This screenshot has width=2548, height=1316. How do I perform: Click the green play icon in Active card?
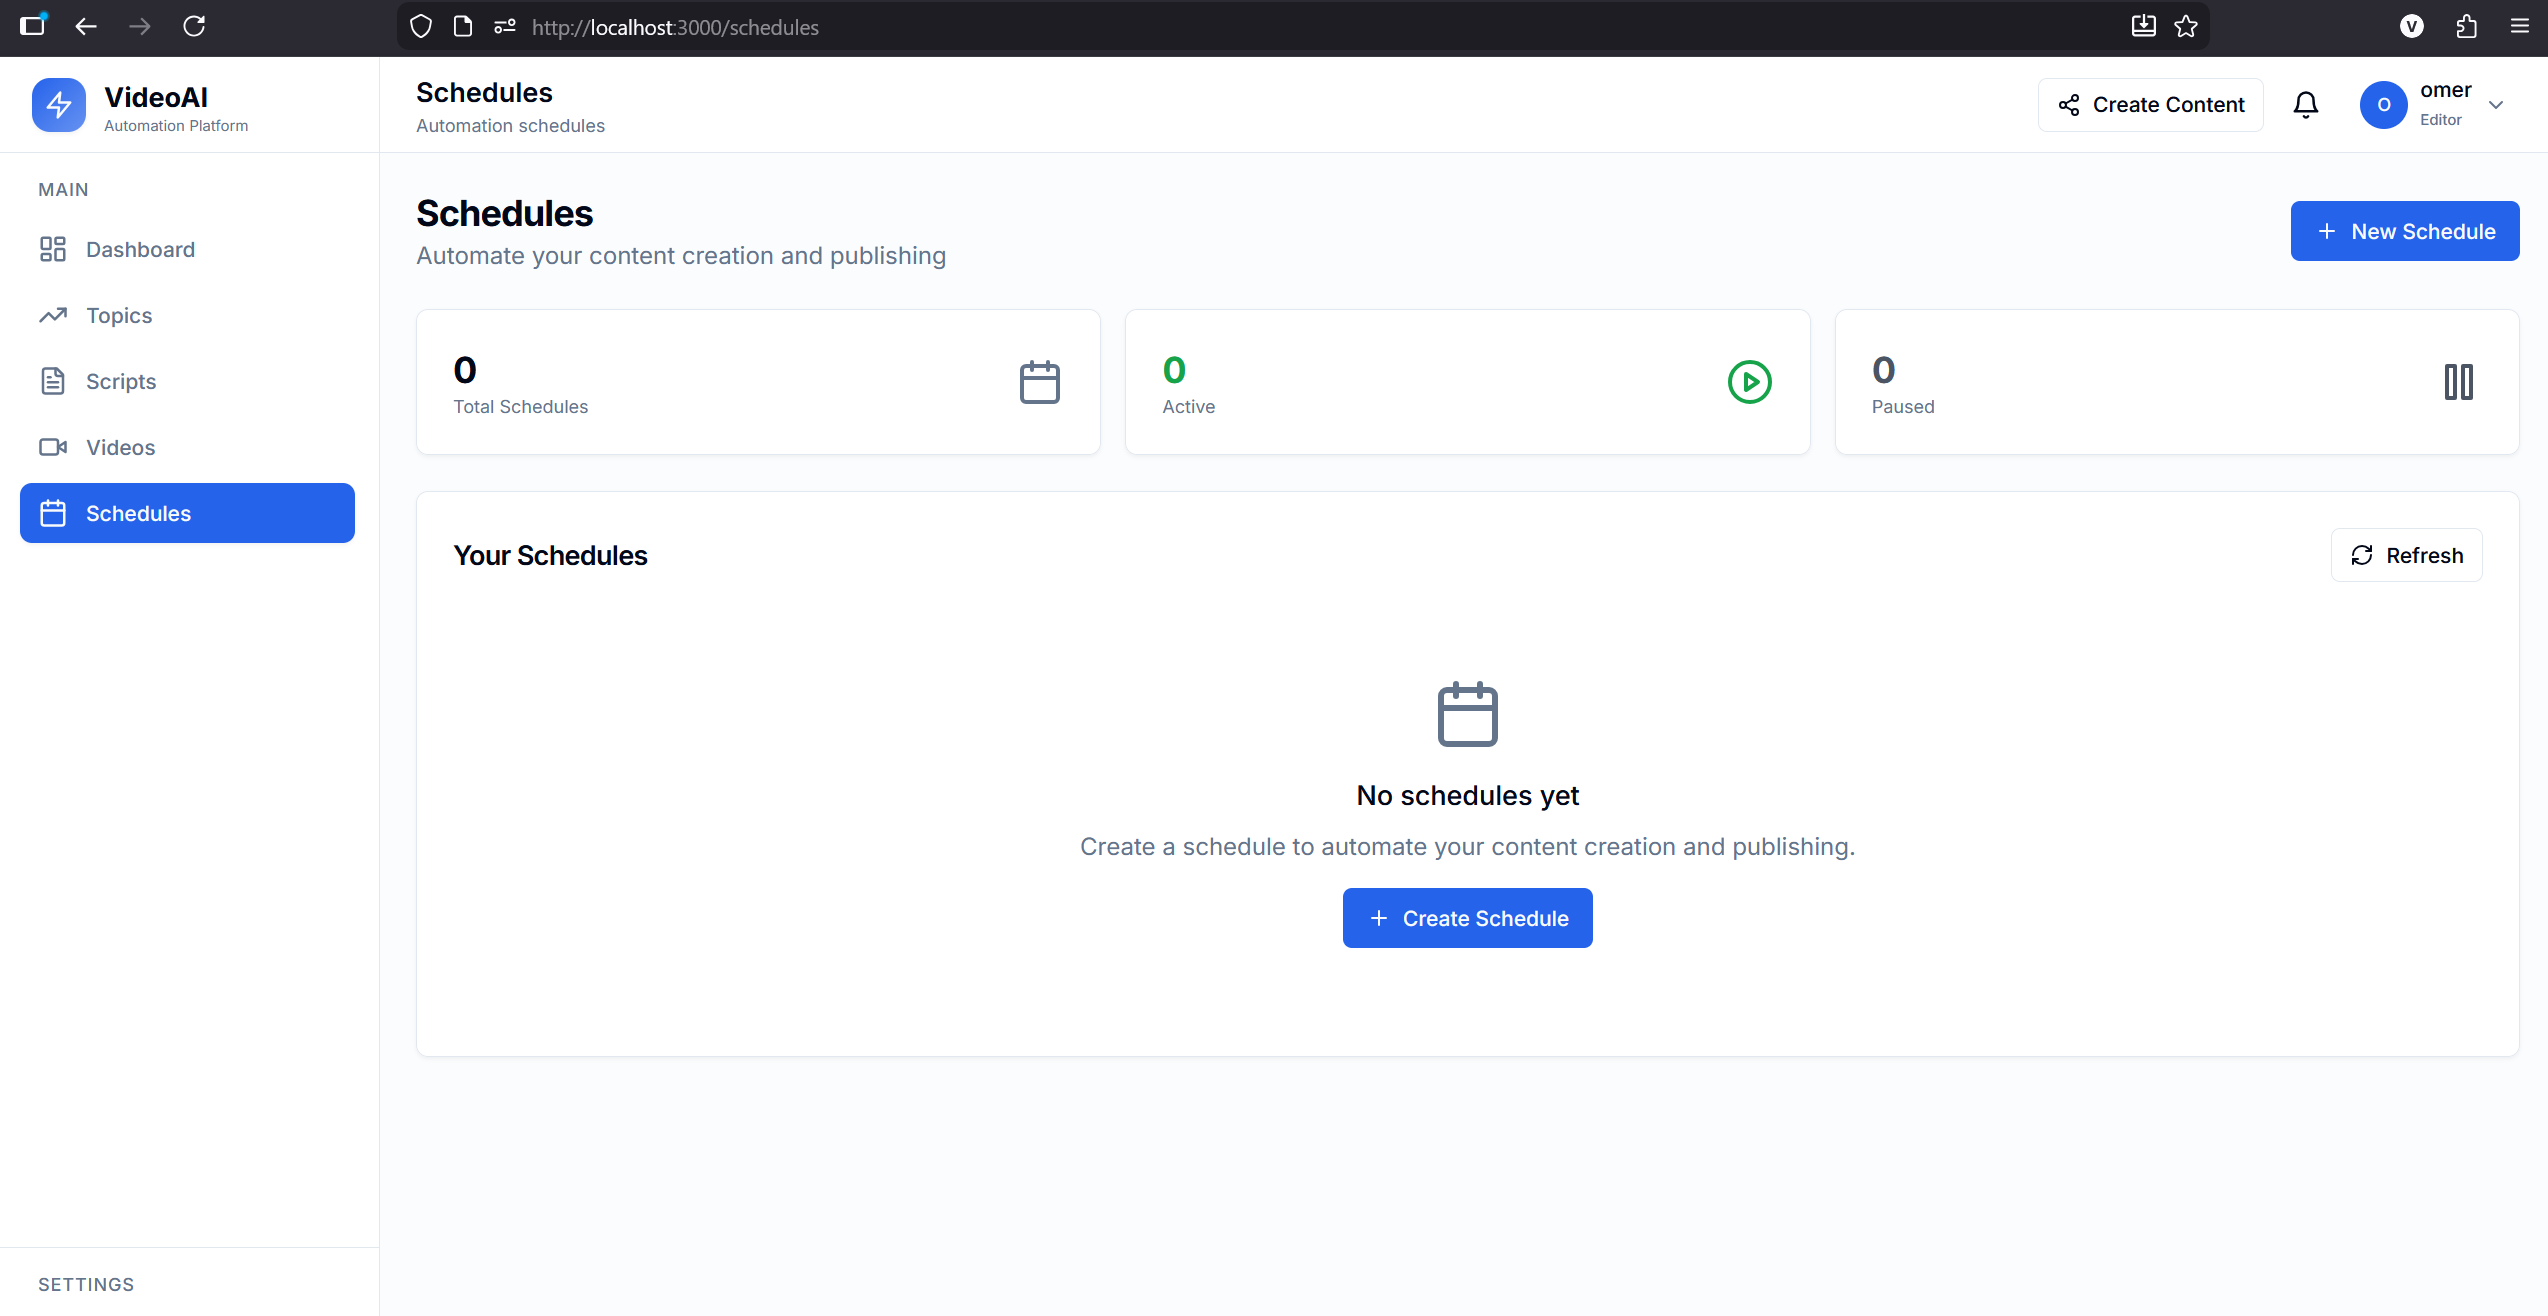(x=1750, y=382)
